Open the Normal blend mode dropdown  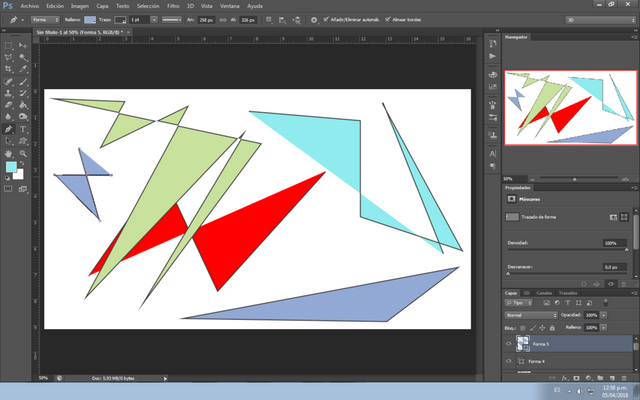click(531, 315)
